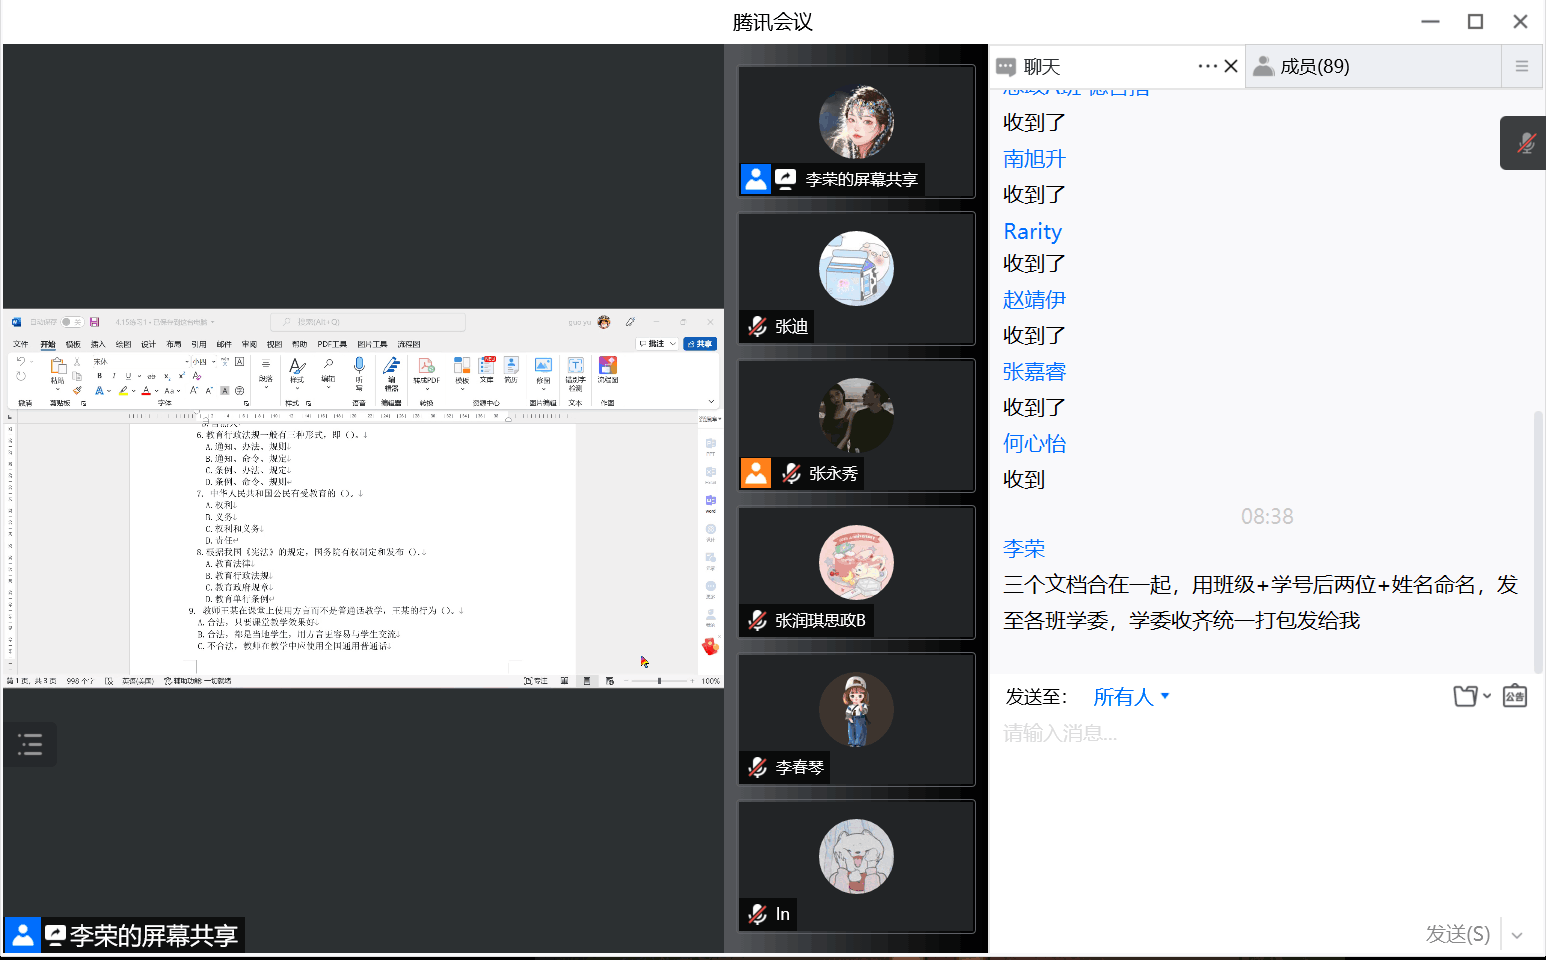The width and height of the screenshot is (1546, 960).
Task: Close the 聊天 chat tab
Action: pos(1231,66)
